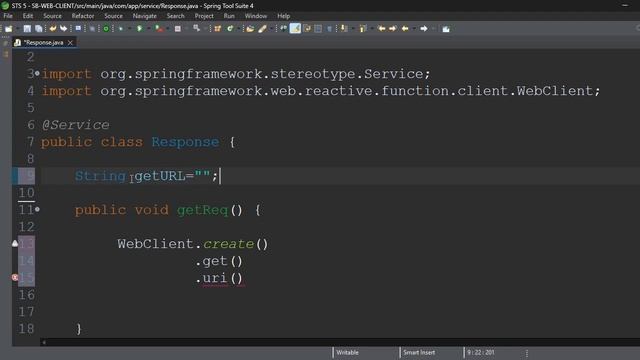Click the Save toolbar icon
This screenshot has height=360, width=640.
point(27,29)
